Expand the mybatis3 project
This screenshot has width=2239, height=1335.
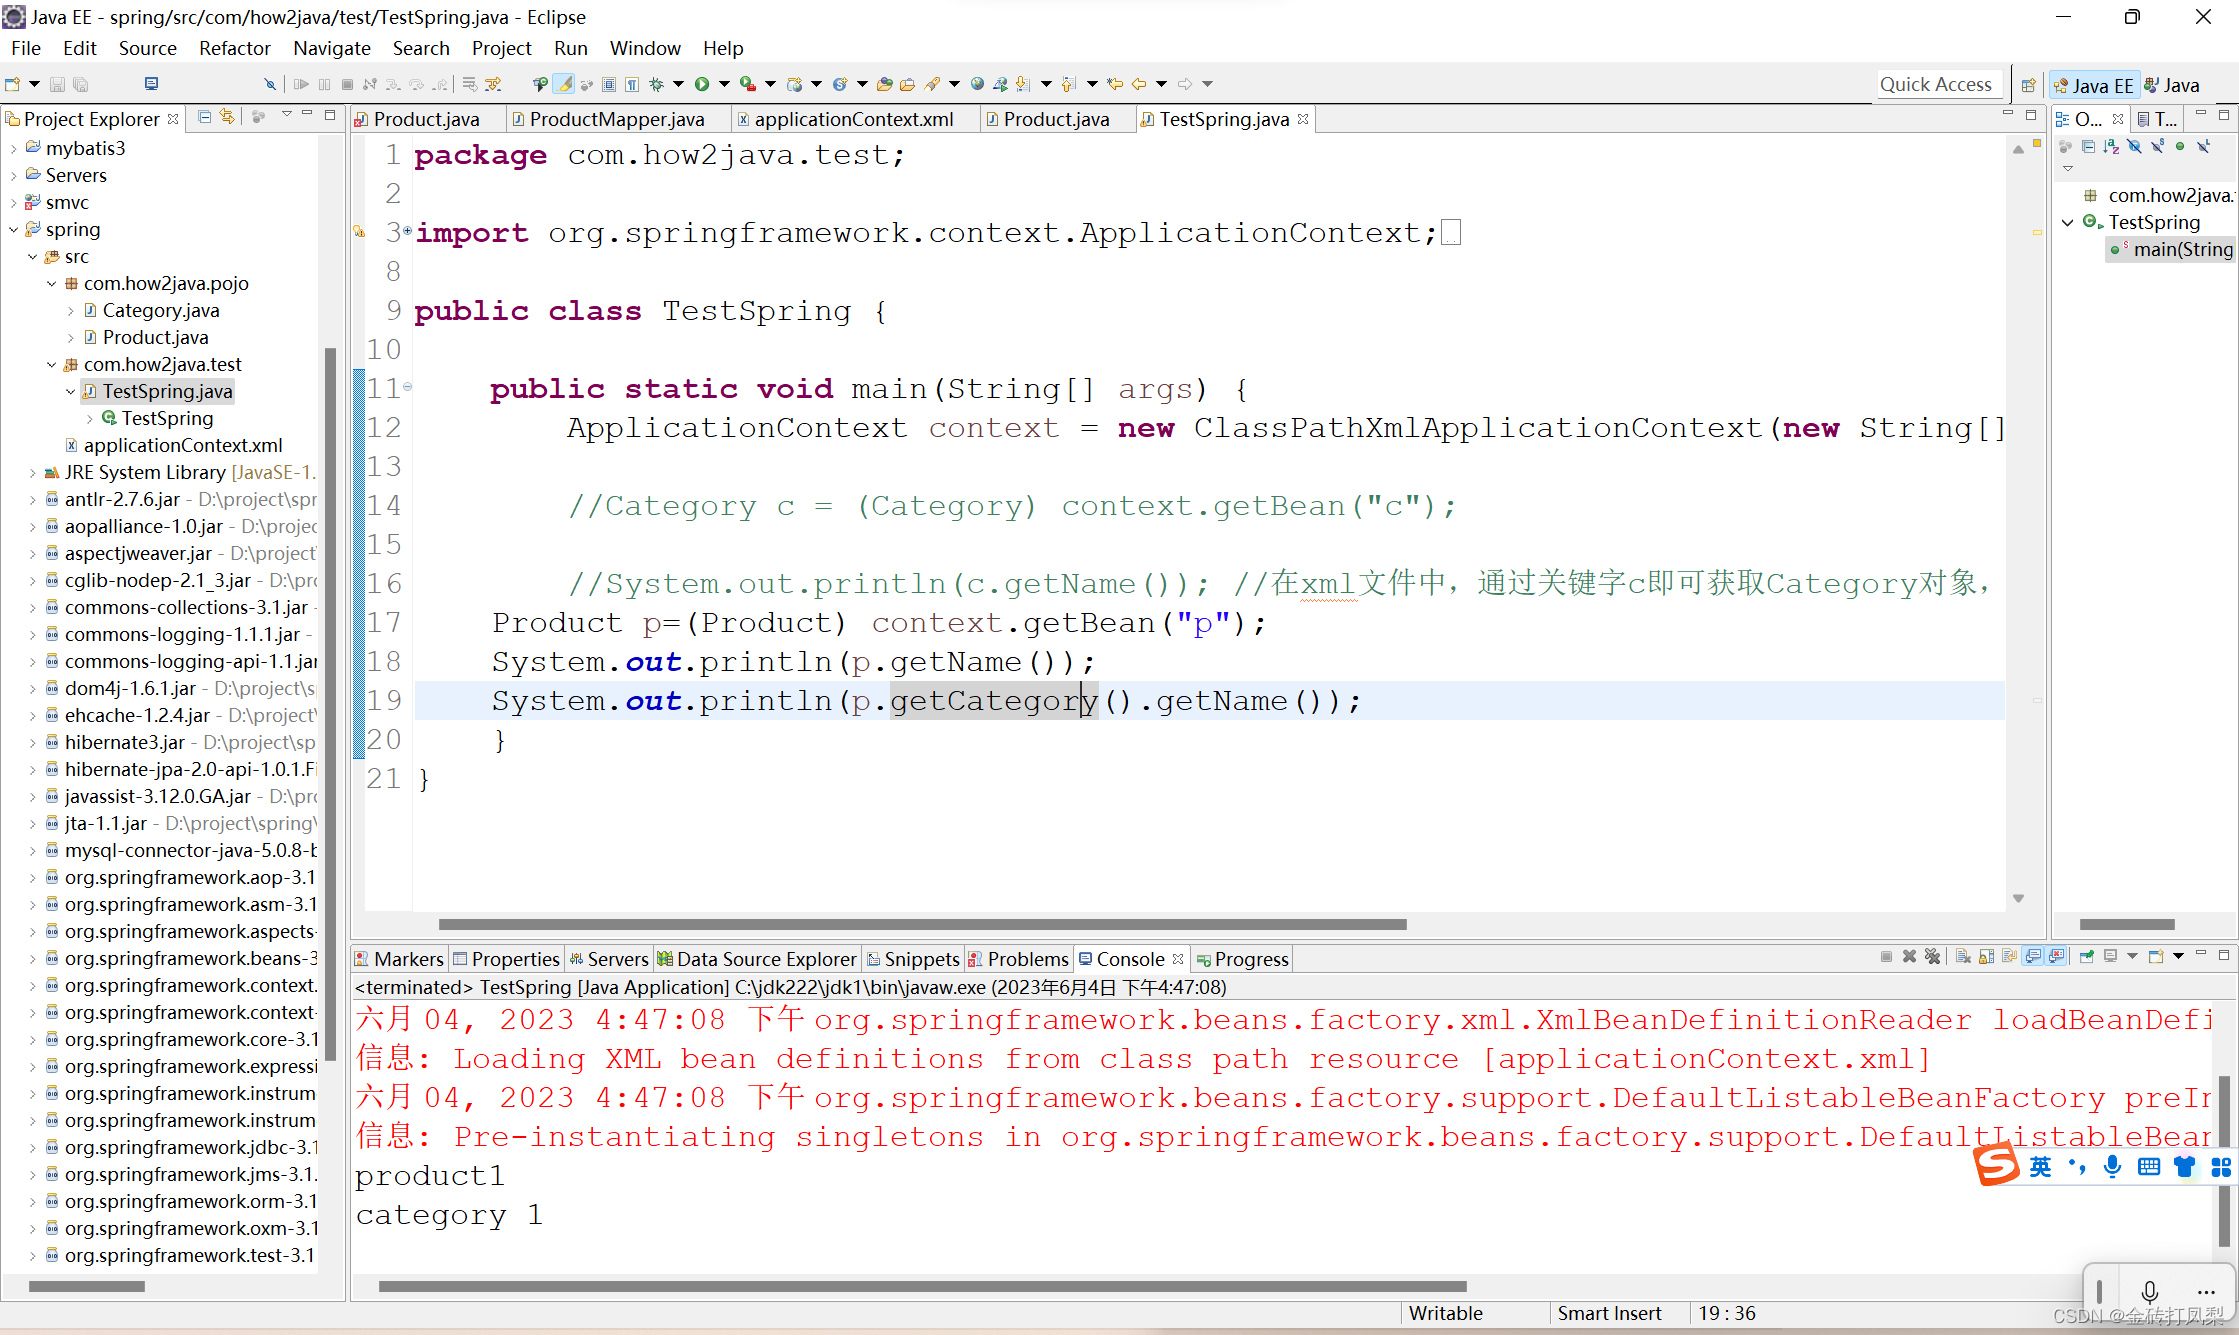coord(13,148)
